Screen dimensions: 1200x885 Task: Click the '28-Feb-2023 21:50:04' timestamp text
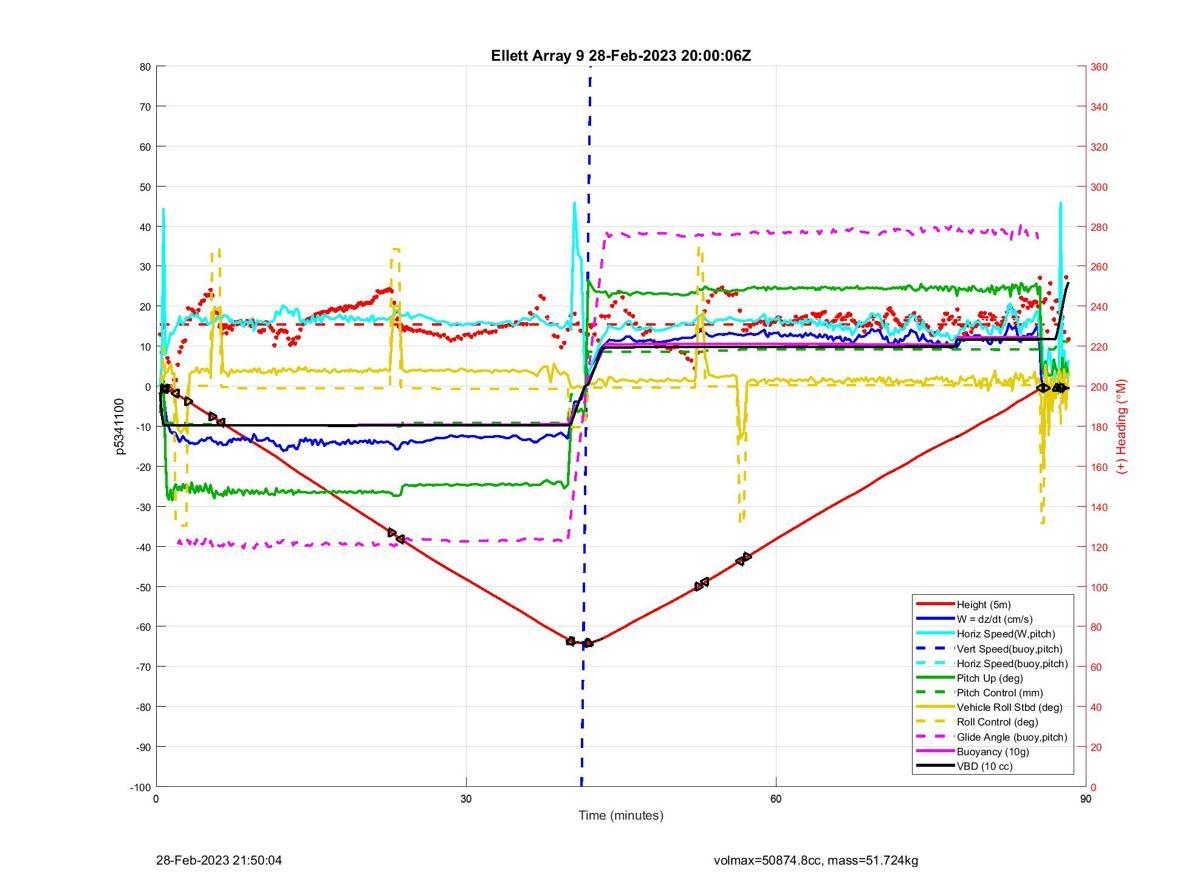[219, 860]
